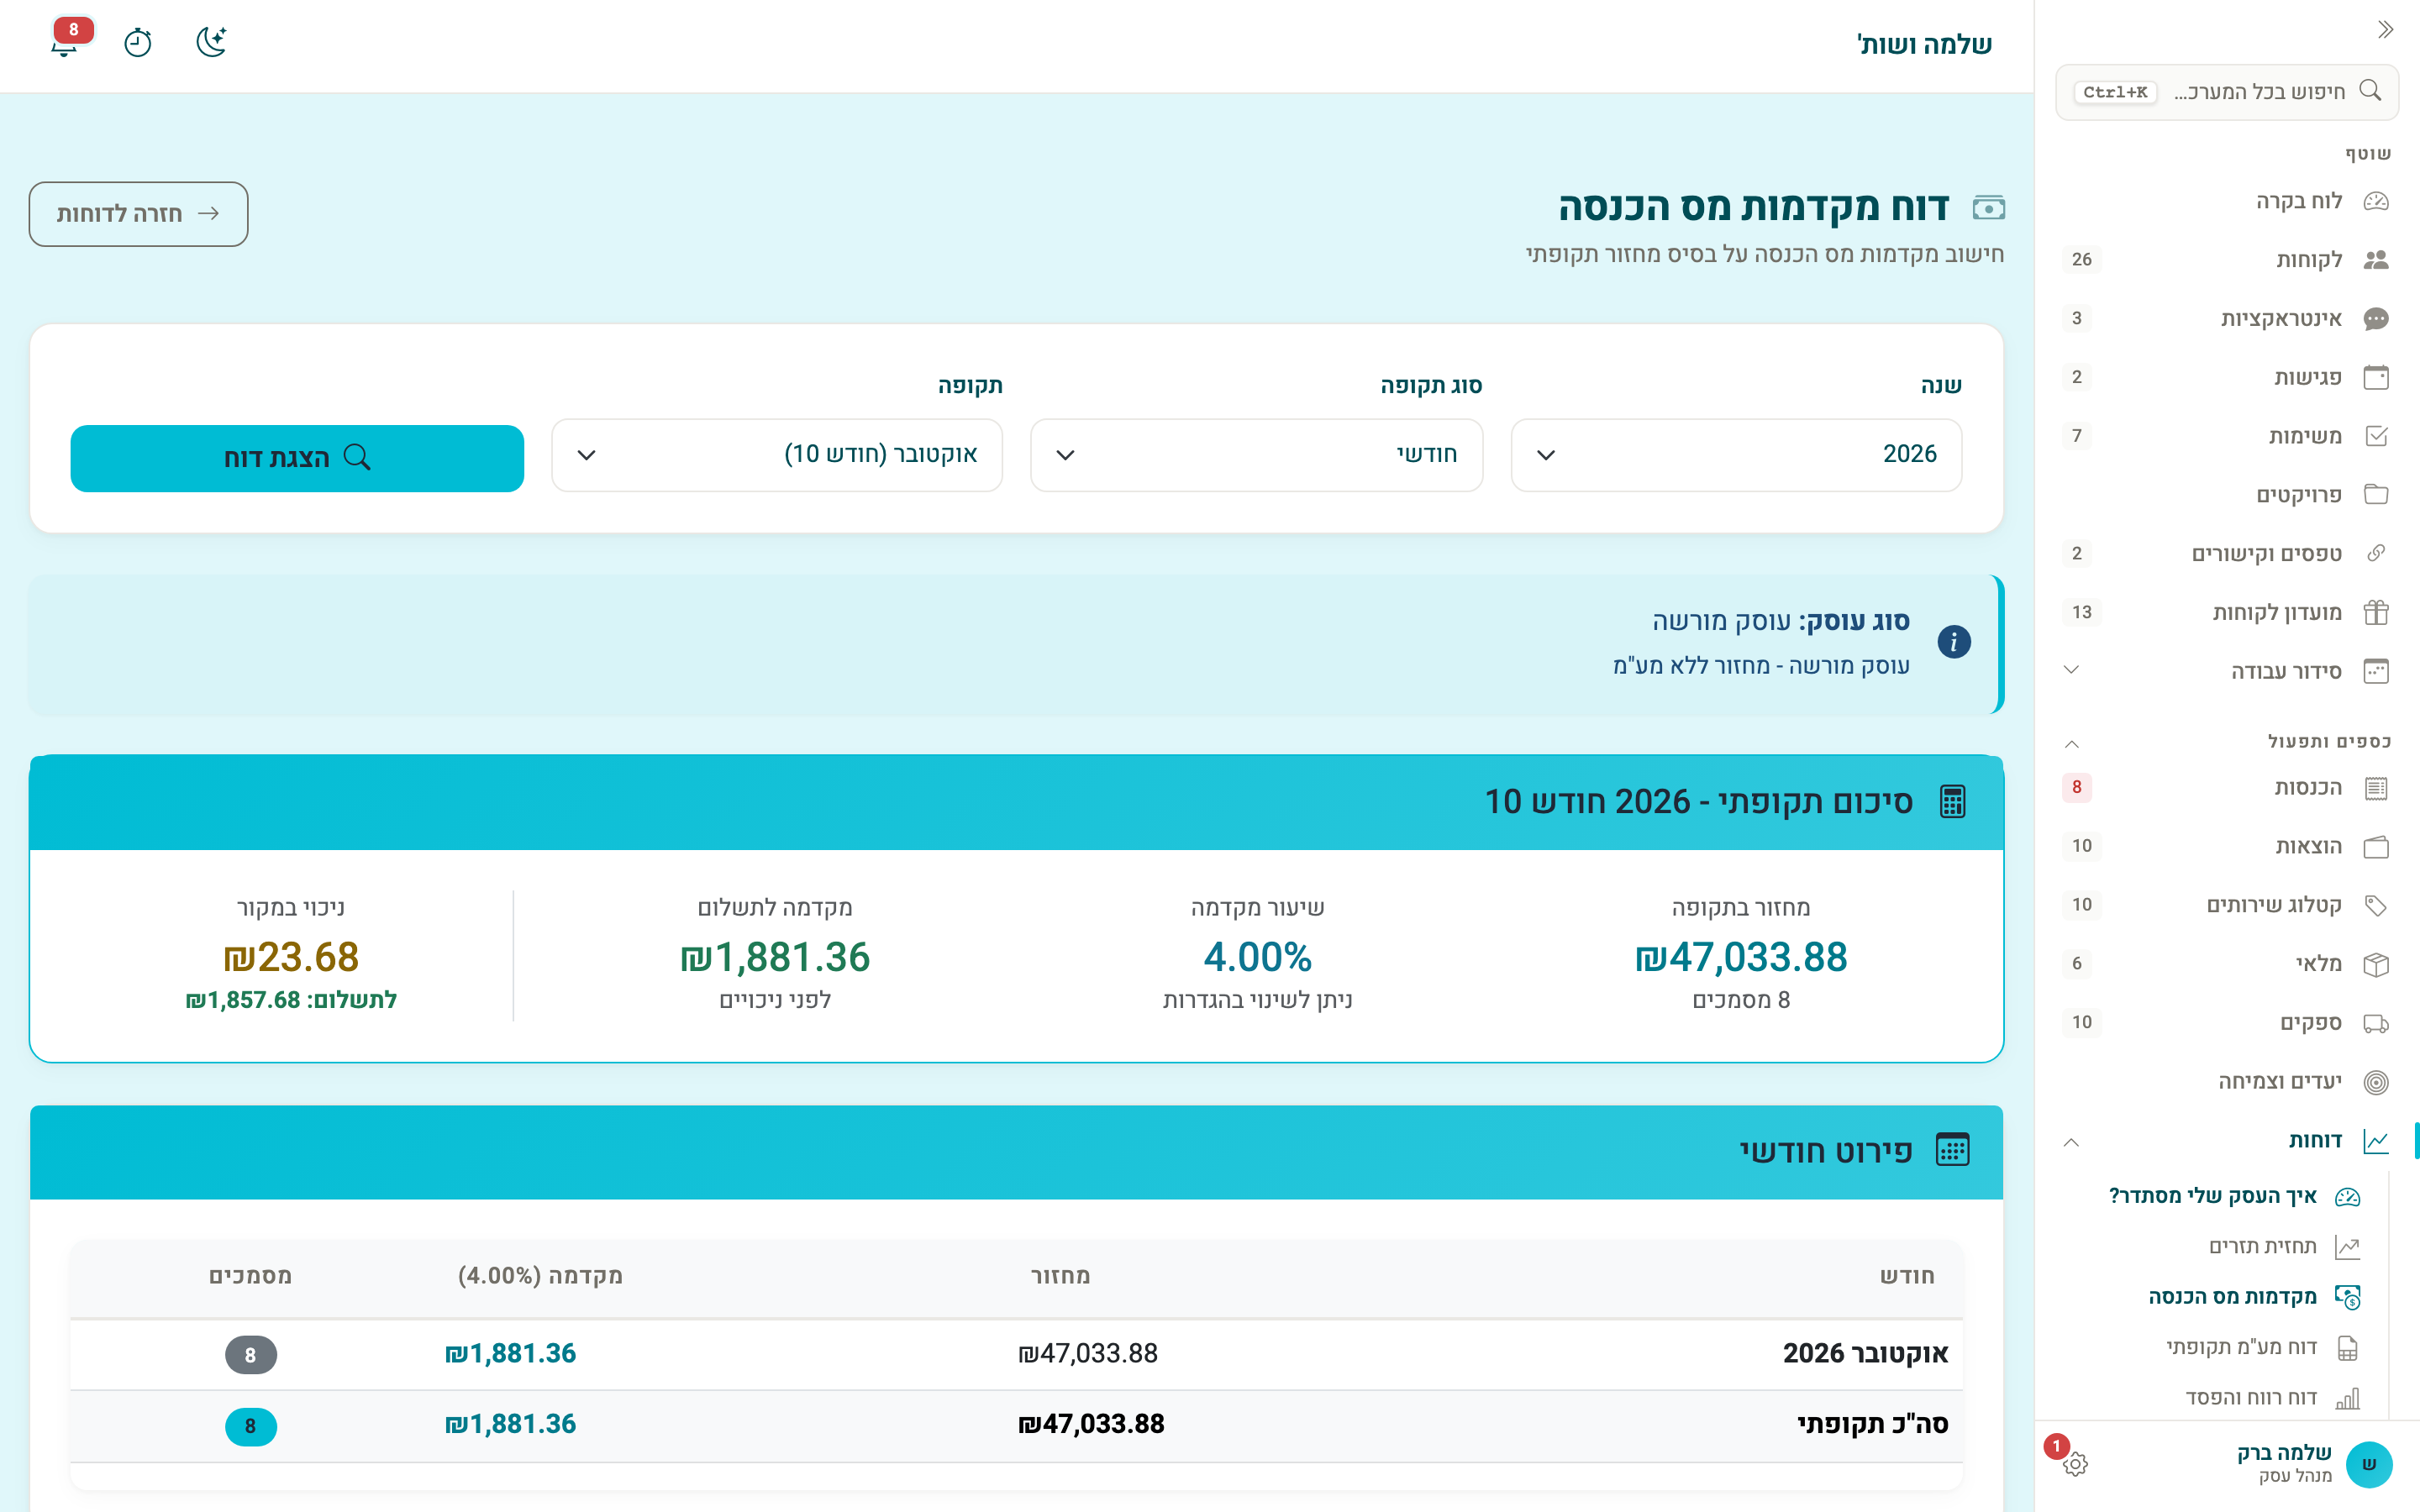Toggle dark mode moon icon

tap(211, 43)
